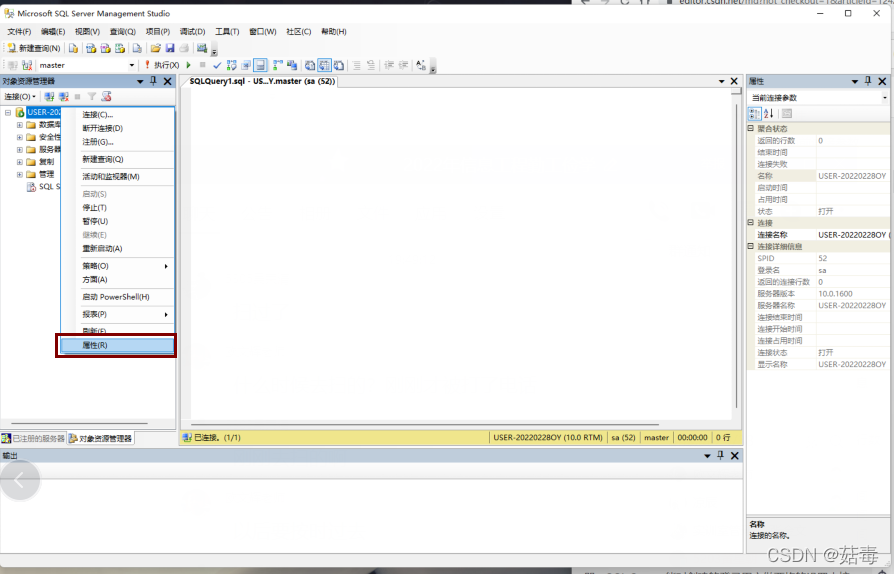This screenshot has height=574, width=894.
Task: Click Comment Out Selected Lines icon
Action: pos(356,65)
